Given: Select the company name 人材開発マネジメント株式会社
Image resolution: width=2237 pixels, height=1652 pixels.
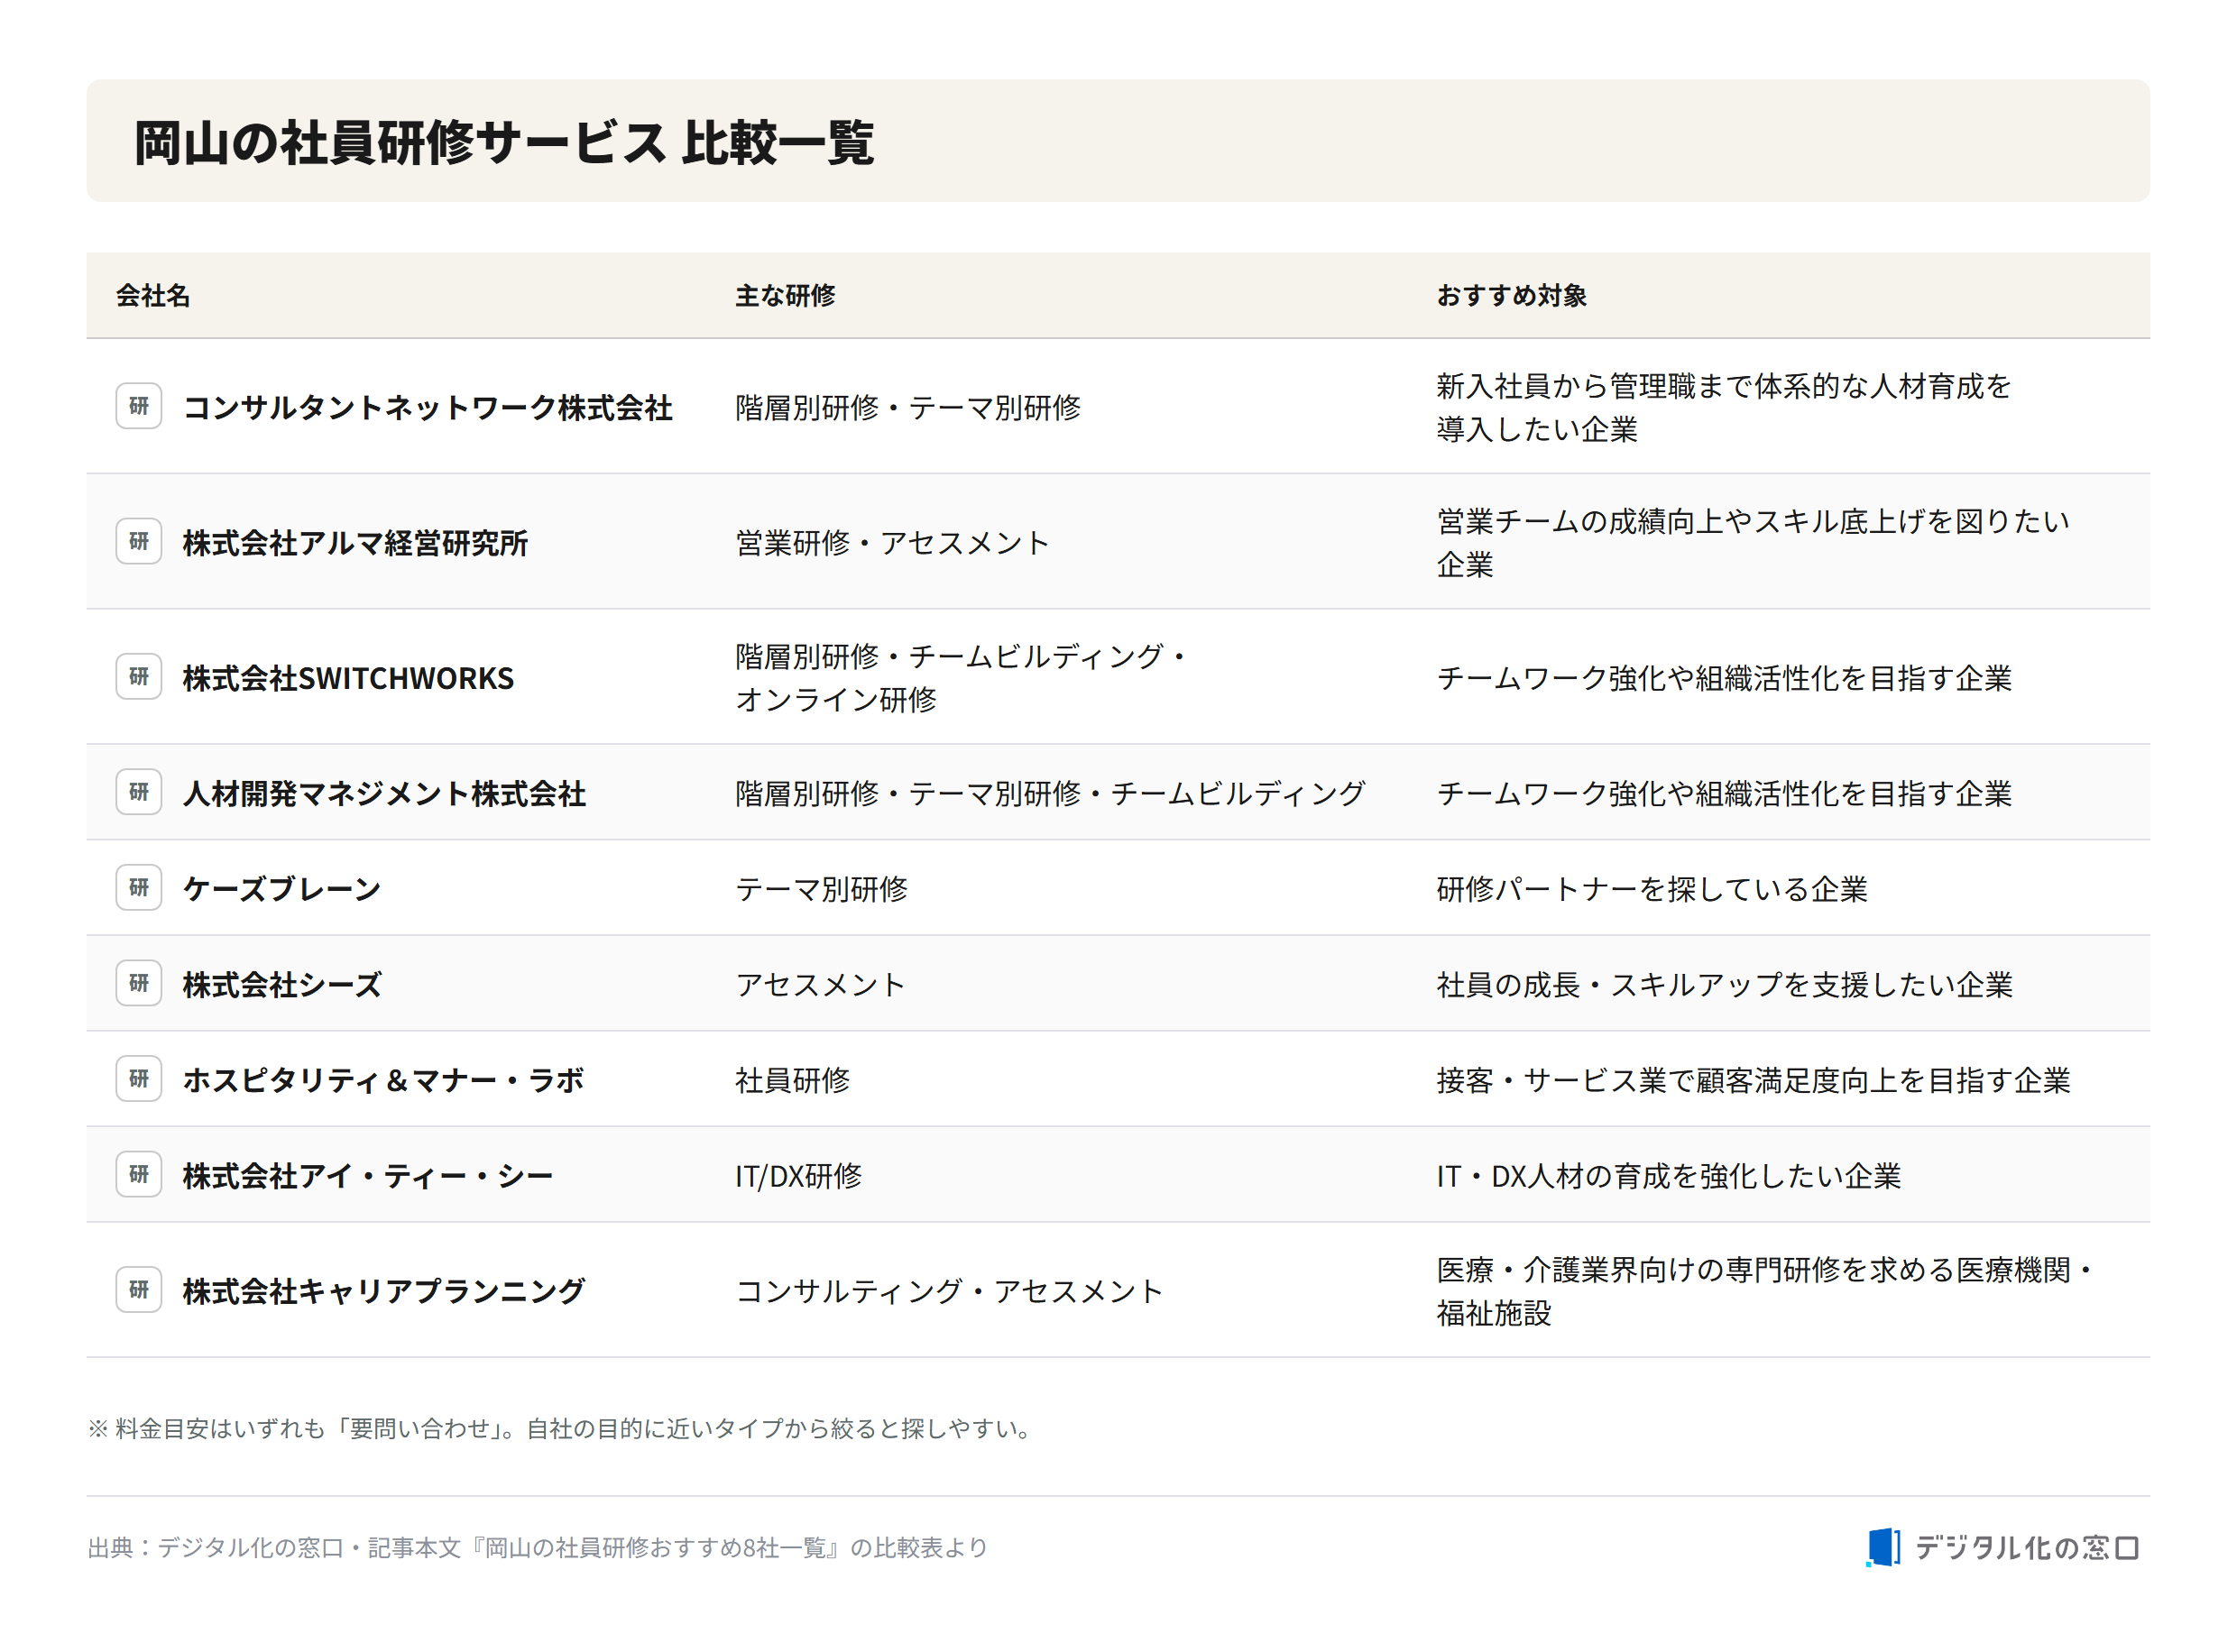Looking at the screenshot, I should tap(384, 794).
